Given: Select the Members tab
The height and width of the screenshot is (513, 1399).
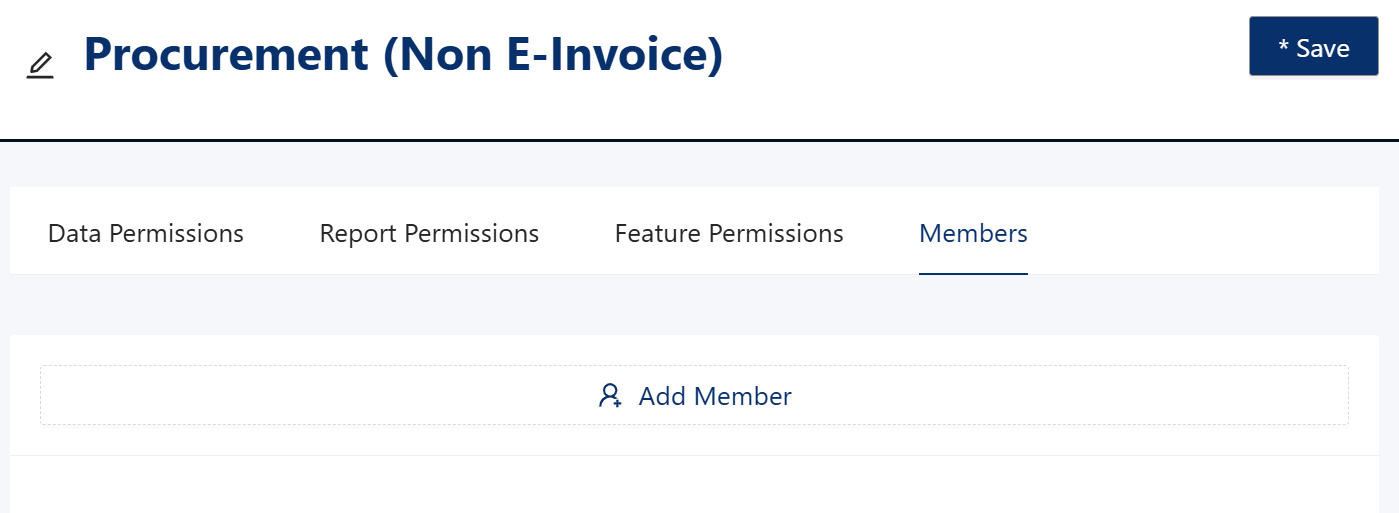Looking at the screenshot, I should 973,233.
